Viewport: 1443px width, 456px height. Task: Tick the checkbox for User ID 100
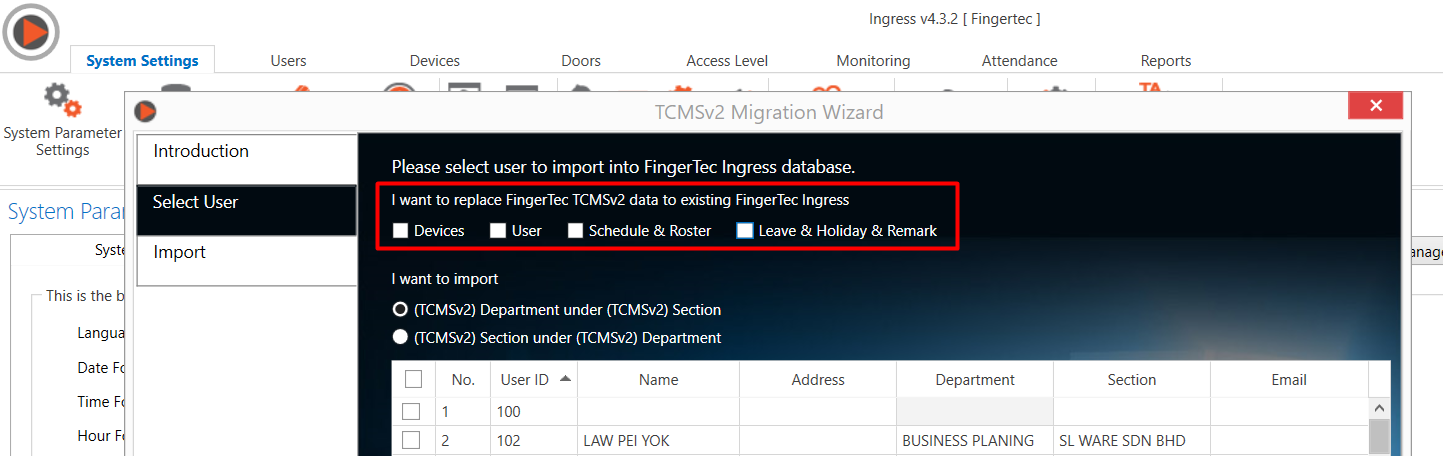411,411
